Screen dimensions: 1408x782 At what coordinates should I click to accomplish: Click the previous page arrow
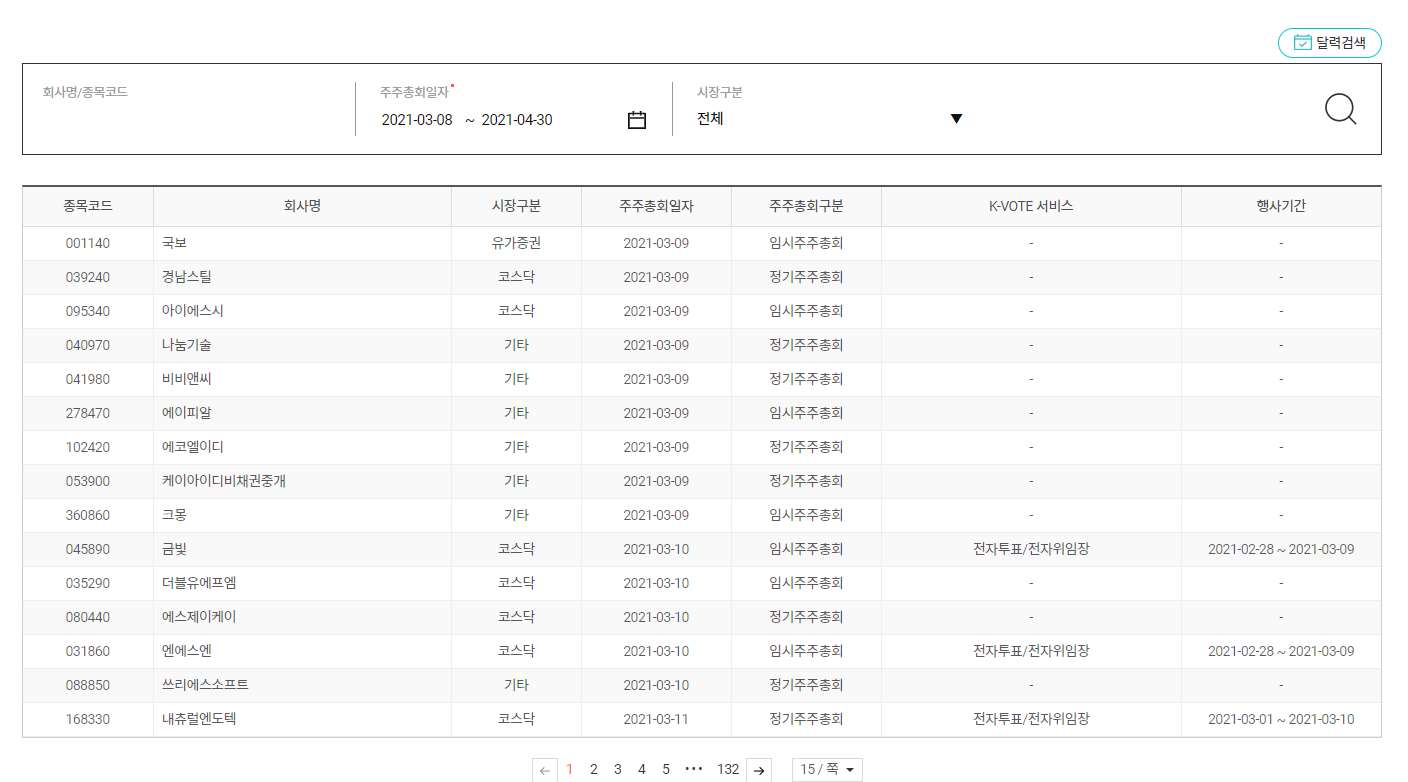click(545, 769)
